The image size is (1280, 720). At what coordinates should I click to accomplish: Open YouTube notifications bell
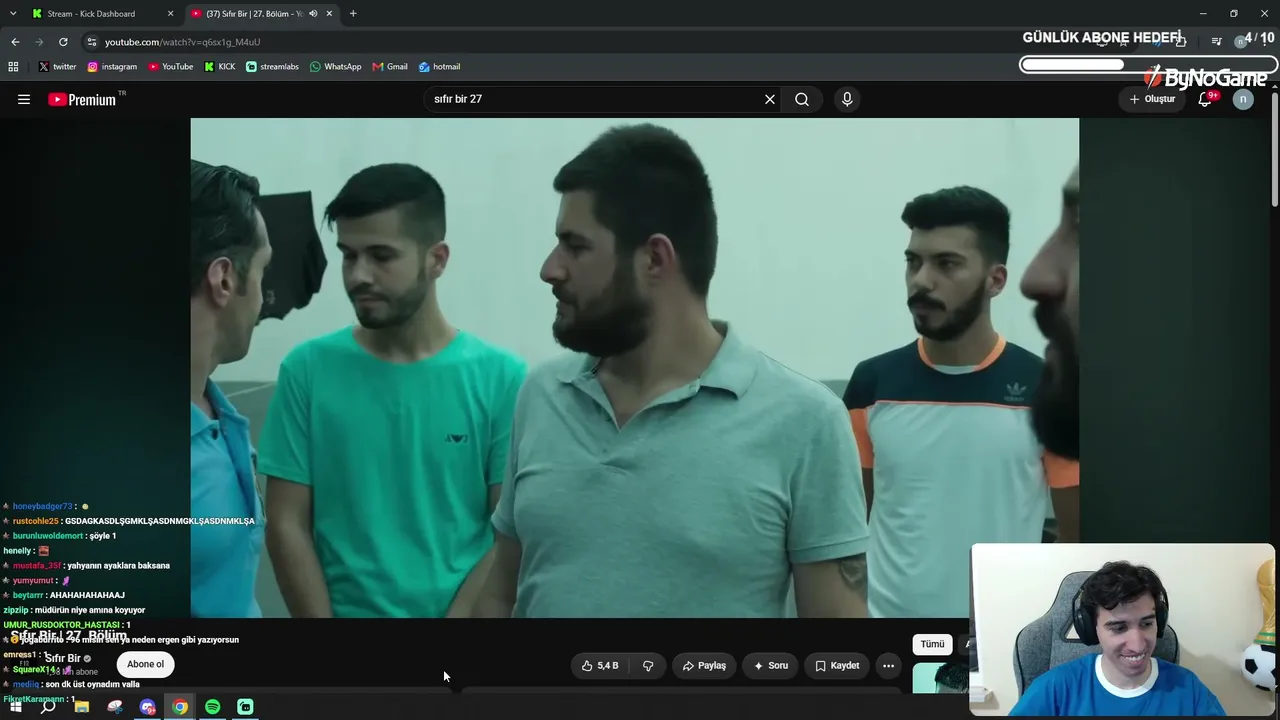(x=1205, y=99)
